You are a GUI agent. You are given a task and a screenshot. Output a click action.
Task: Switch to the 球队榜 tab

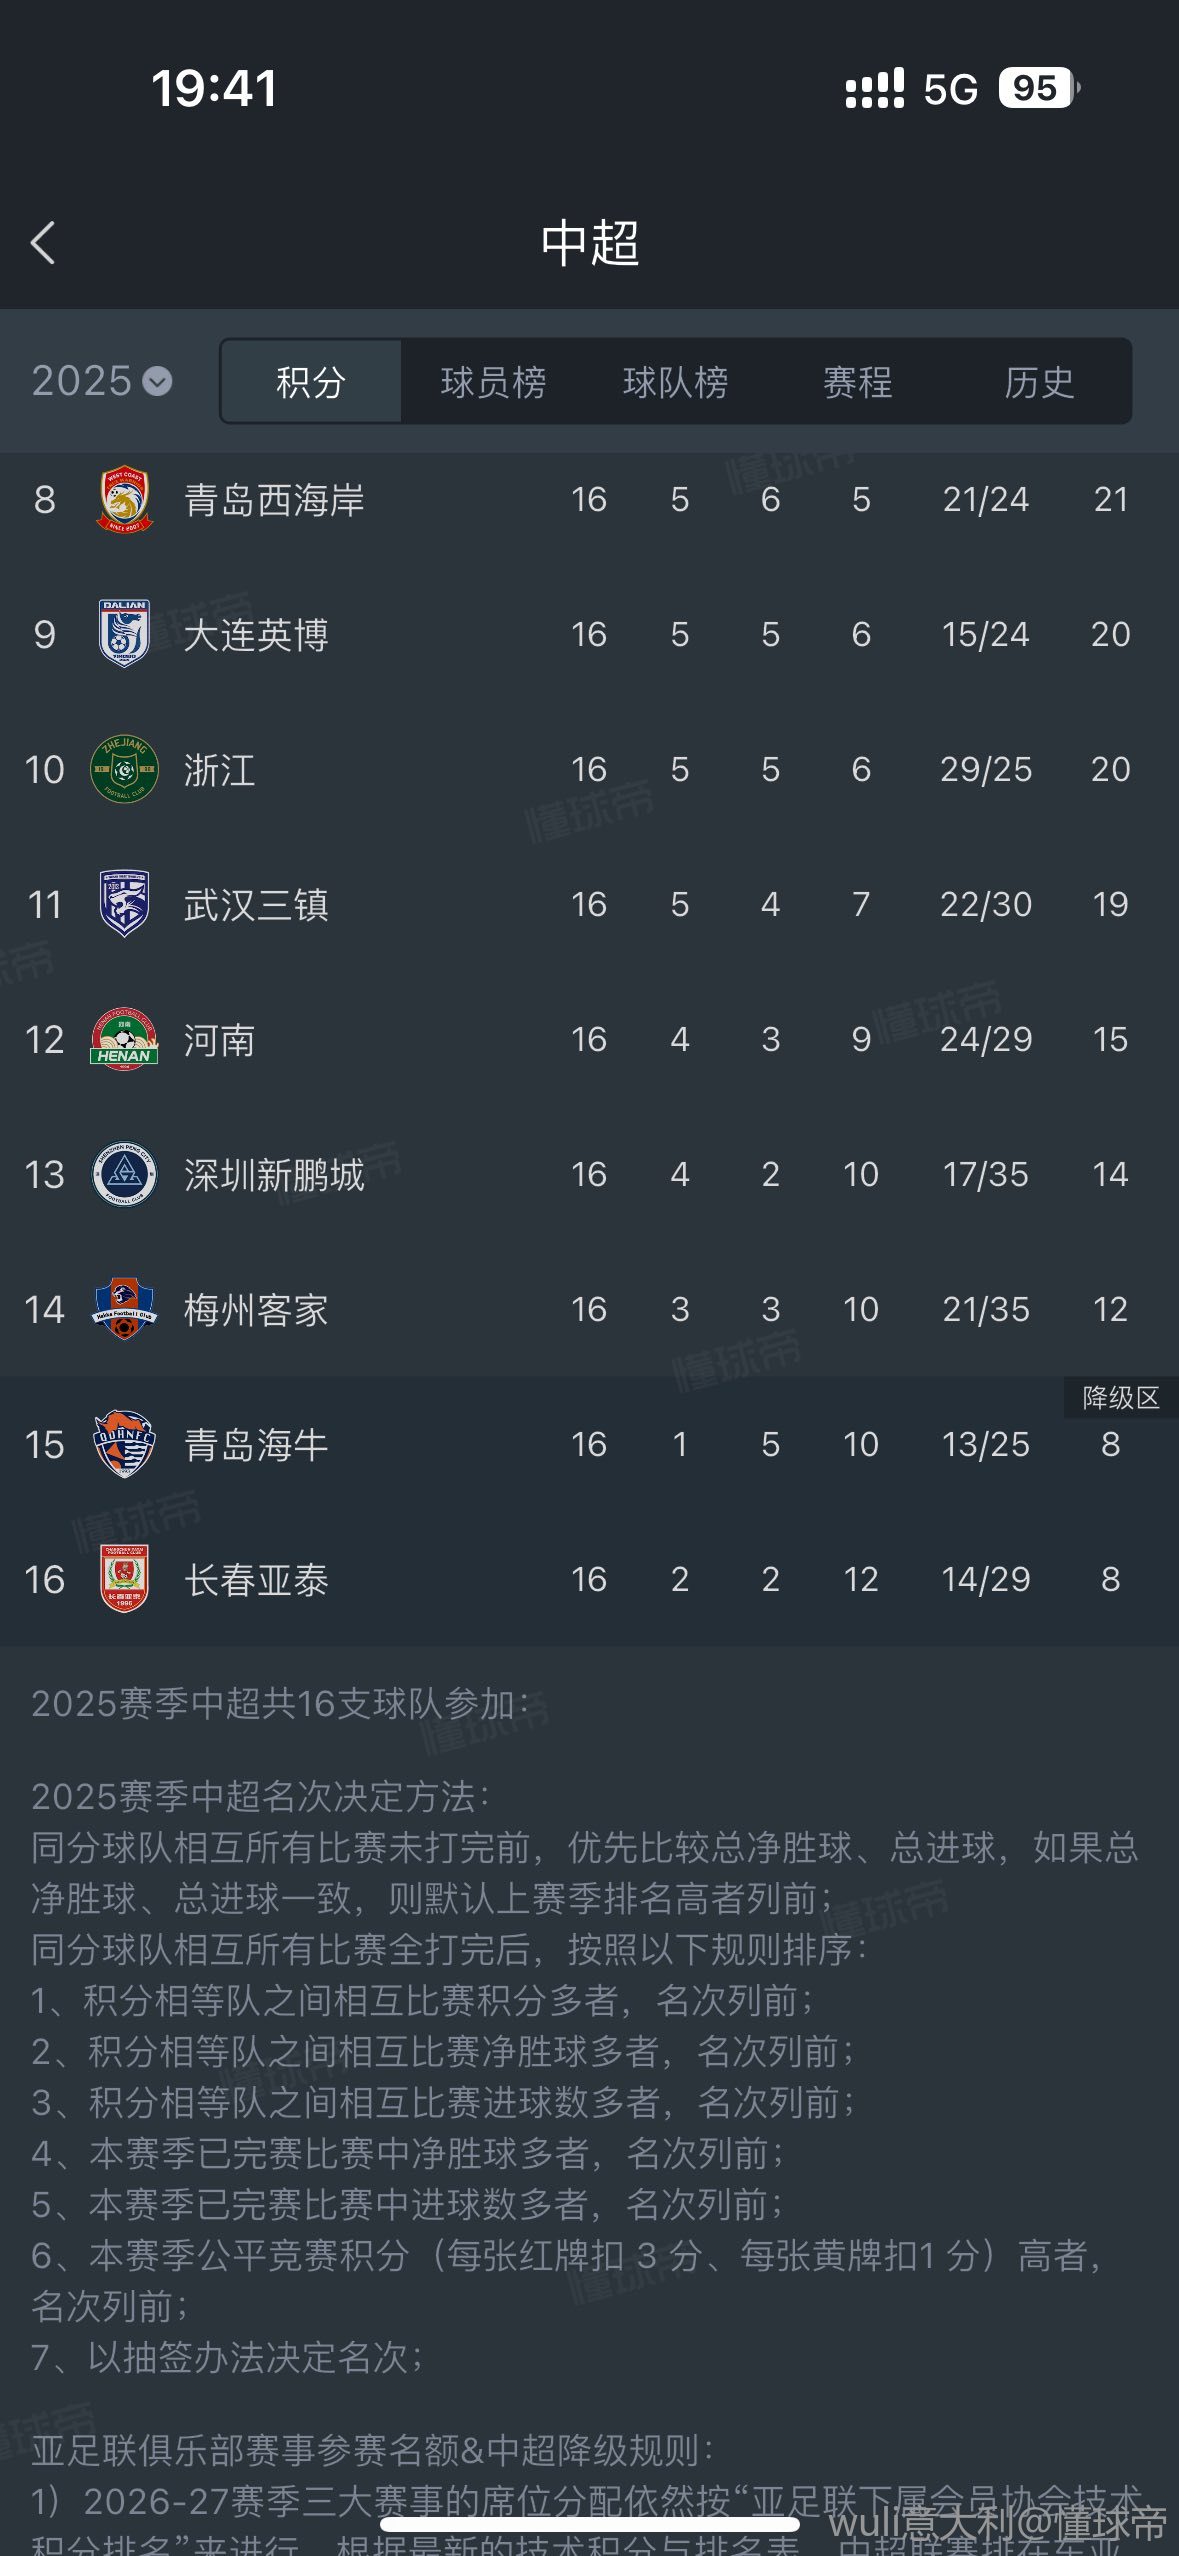click(676, 381)
